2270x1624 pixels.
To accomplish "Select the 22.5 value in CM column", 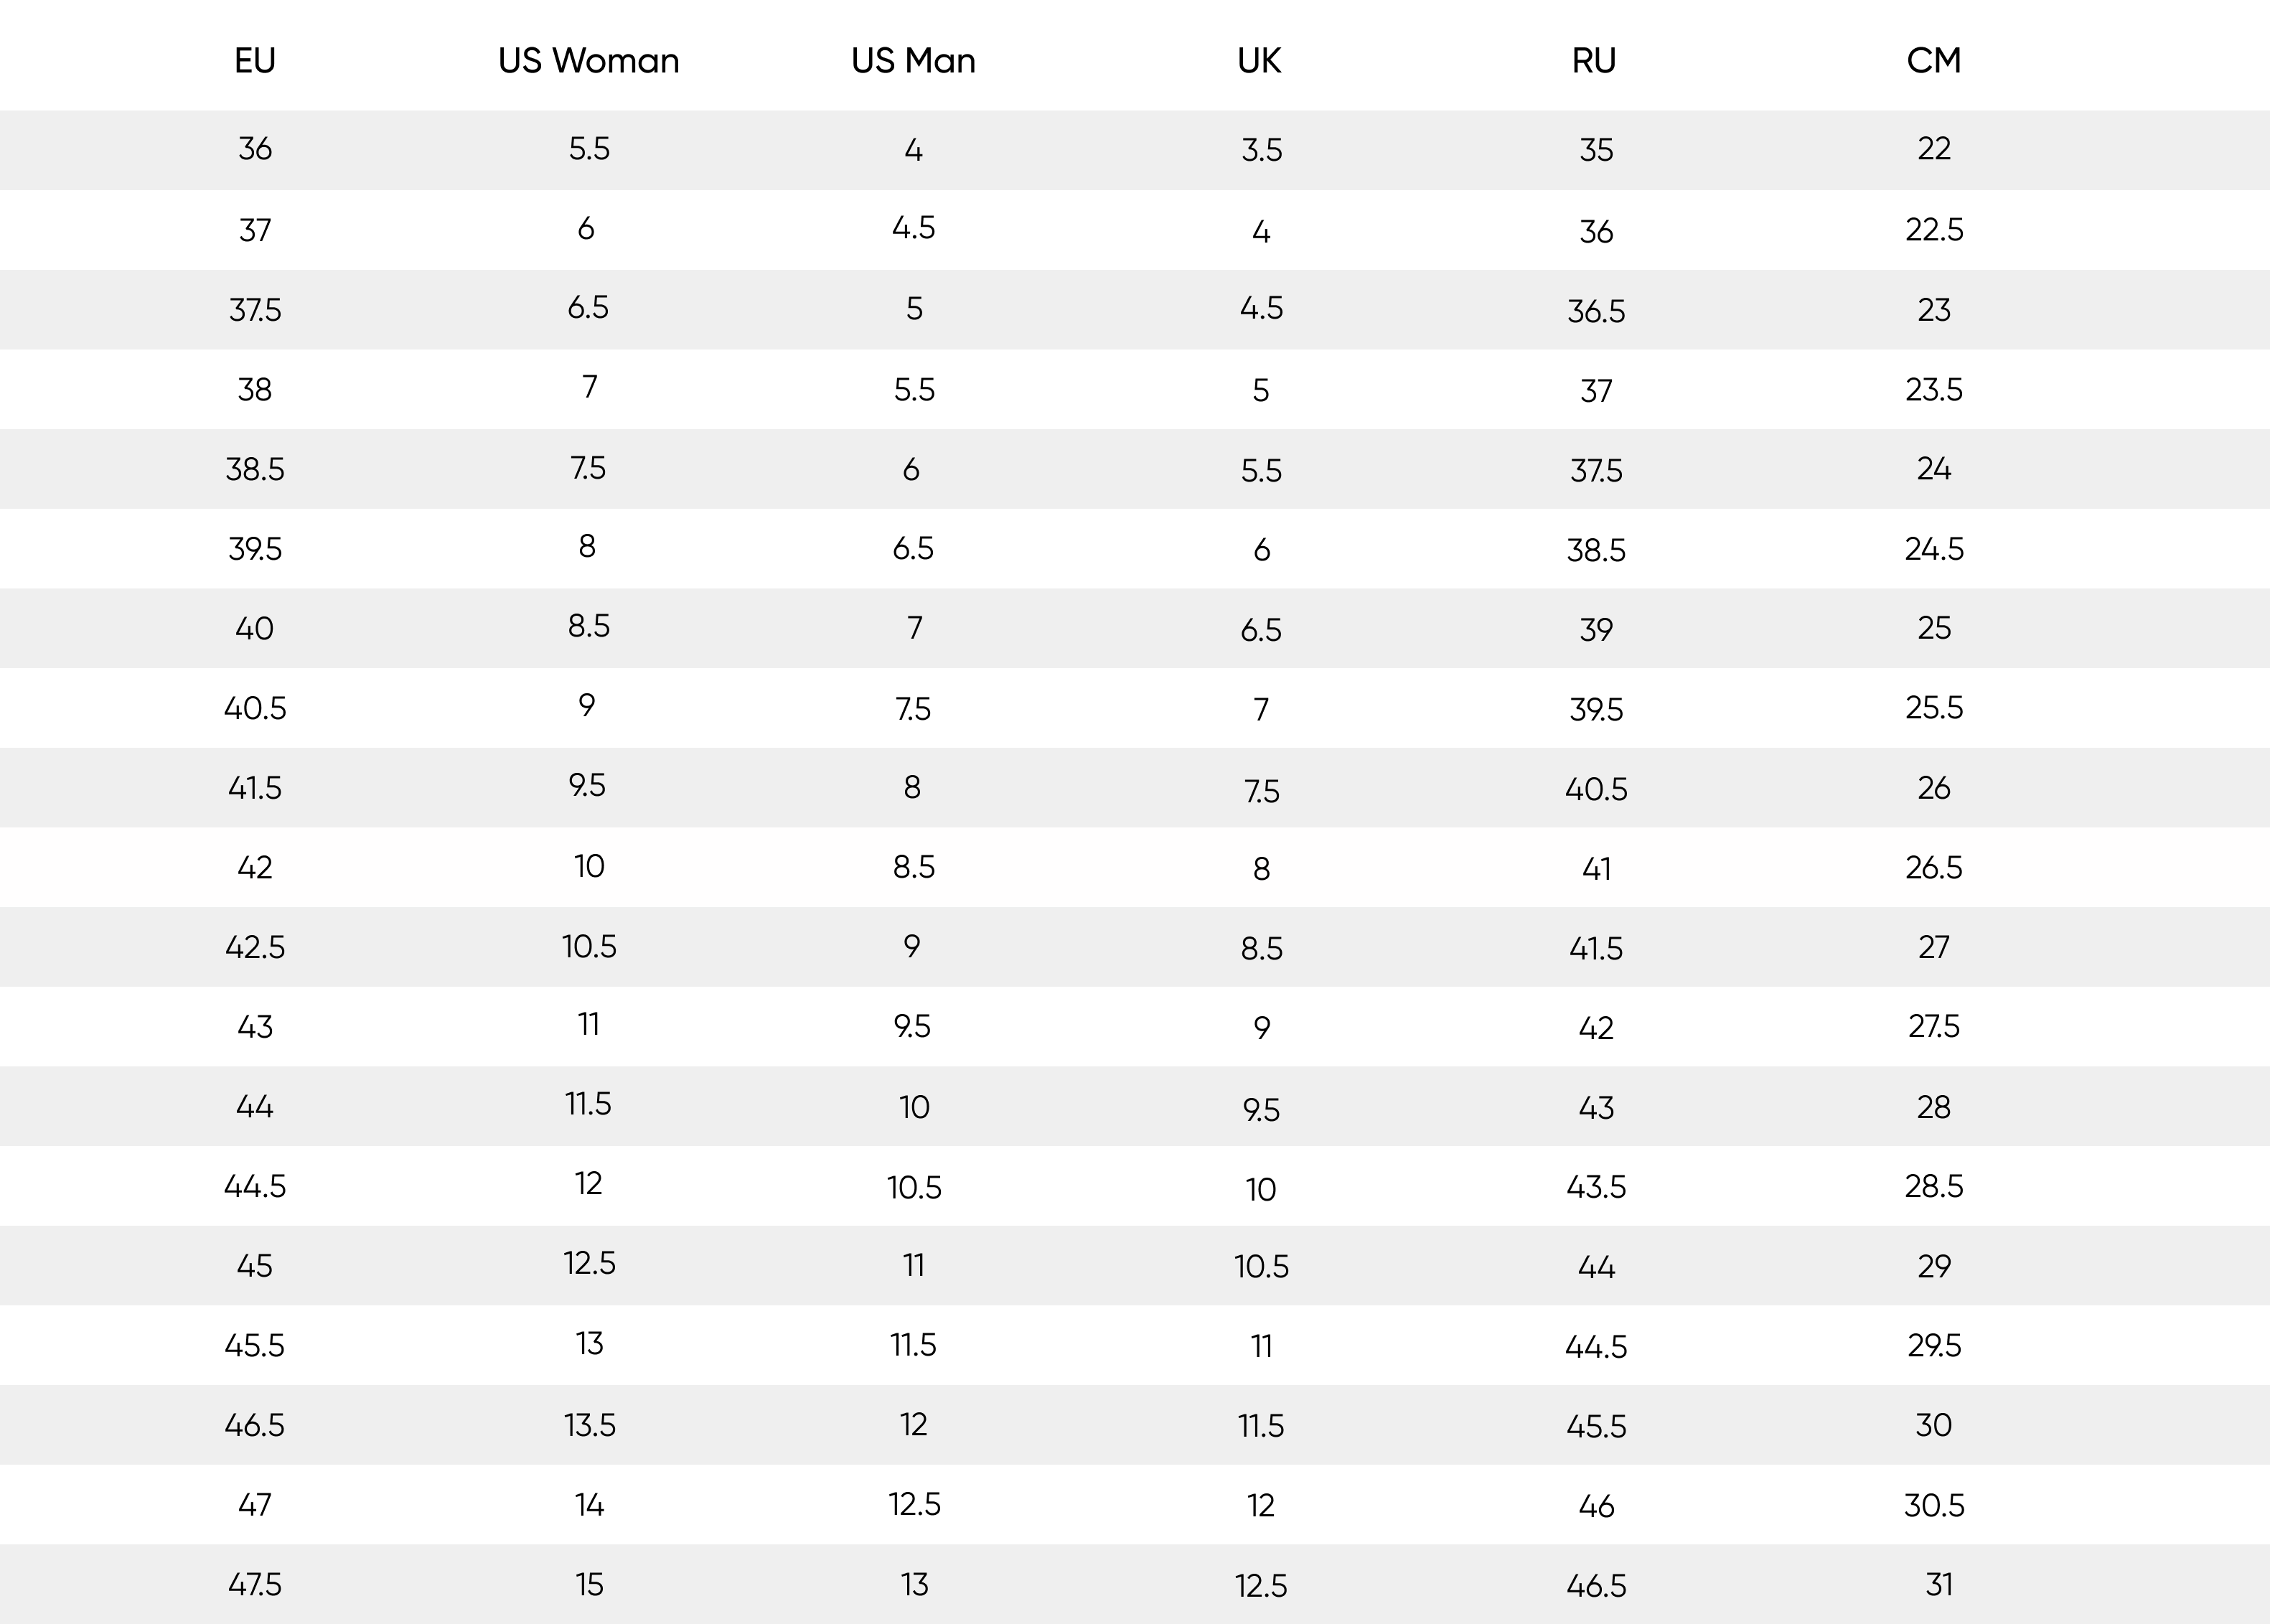I will (x=1934, y=230).
